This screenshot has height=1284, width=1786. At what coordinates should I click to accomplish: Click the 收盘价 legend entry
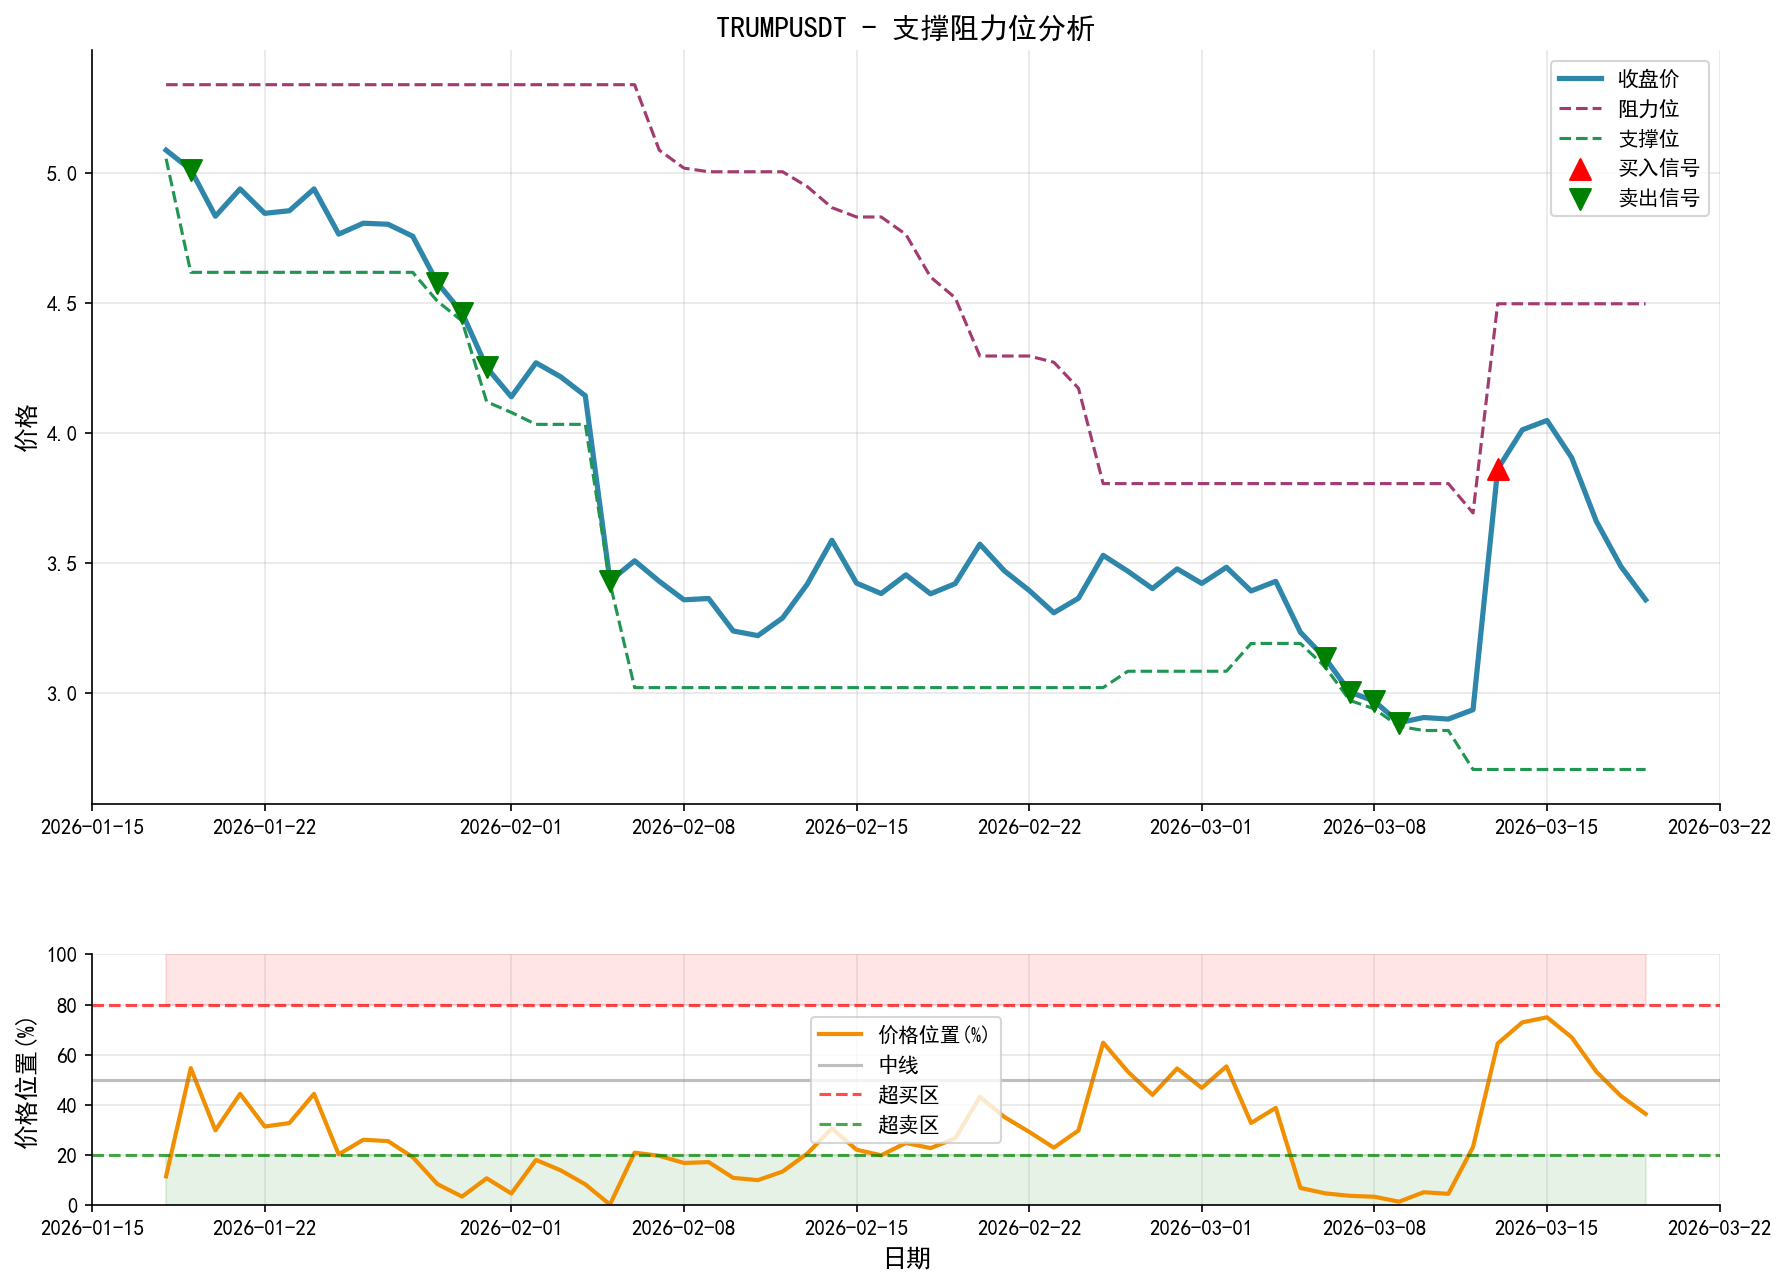click(x=1648, y=79)
